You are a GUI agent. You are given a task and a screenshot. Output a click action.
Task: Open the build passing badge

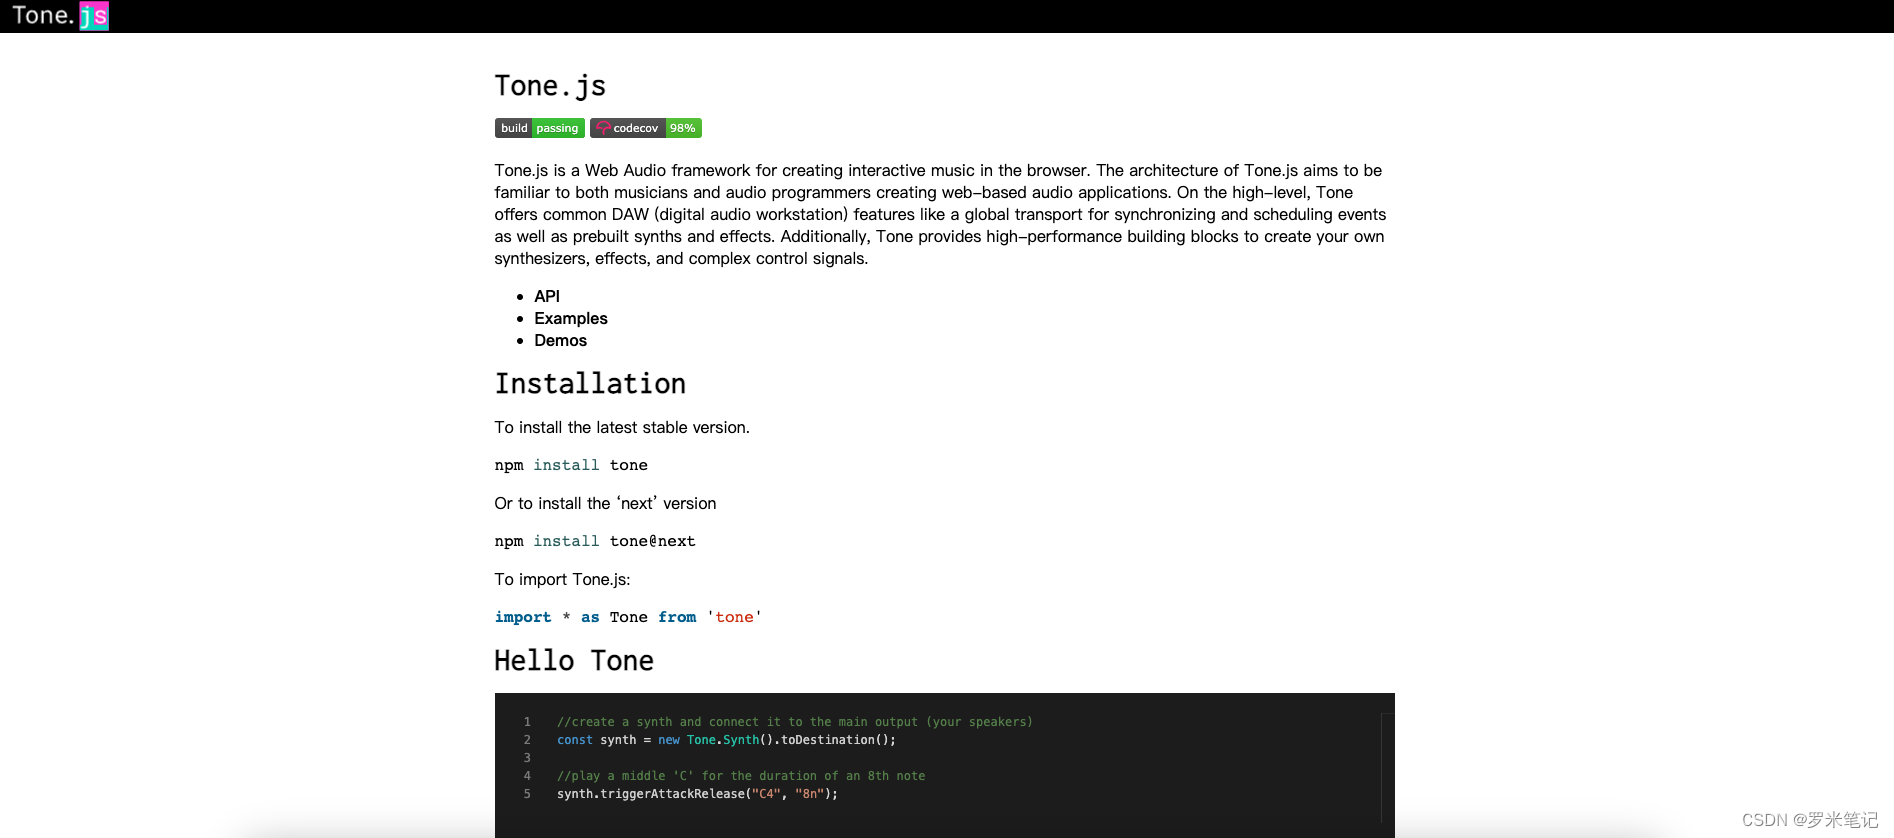click(540, 128)
